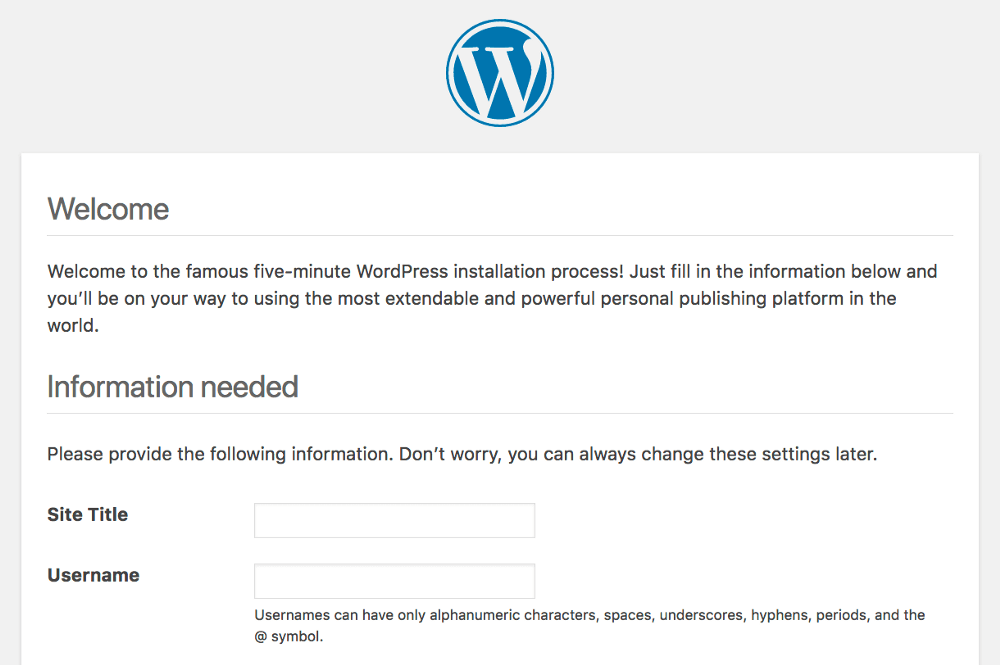Screen dimensions: 1000x665
Task: Click the Information needed heading
Action: coord(172,387)
